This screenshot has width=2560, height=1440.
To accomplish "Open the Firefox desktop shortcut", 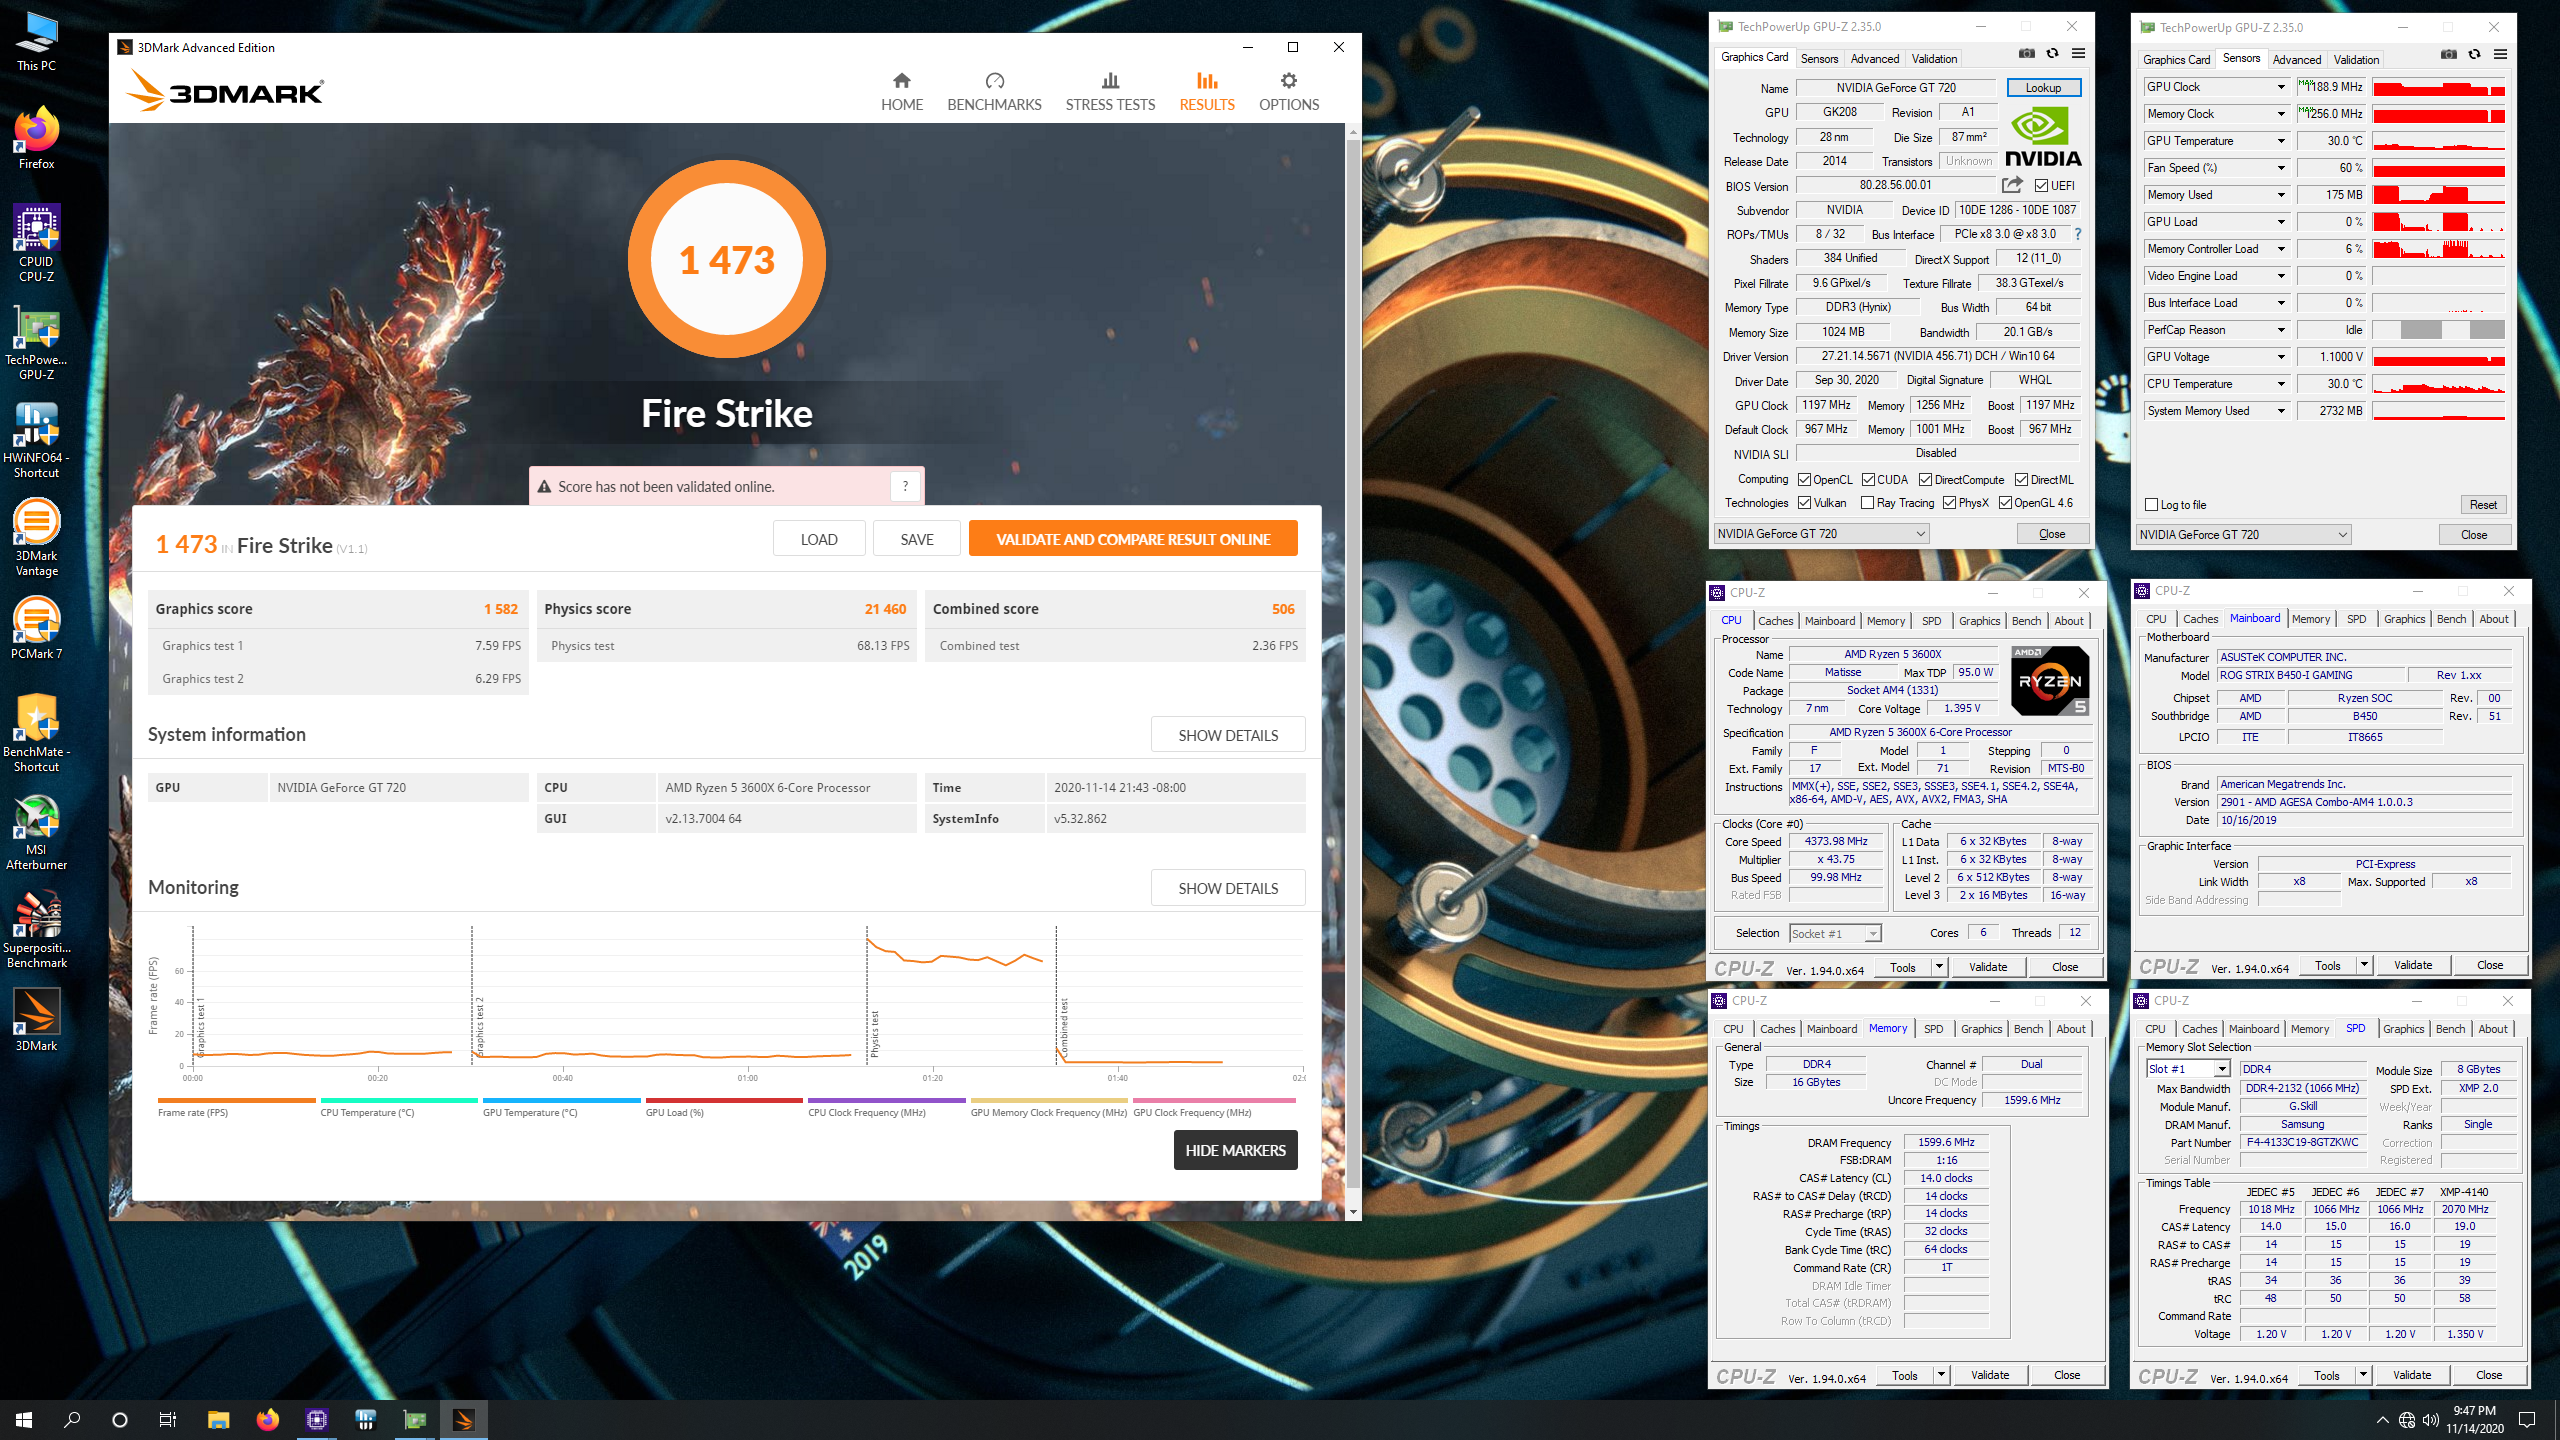I will (x=37, y=138).
